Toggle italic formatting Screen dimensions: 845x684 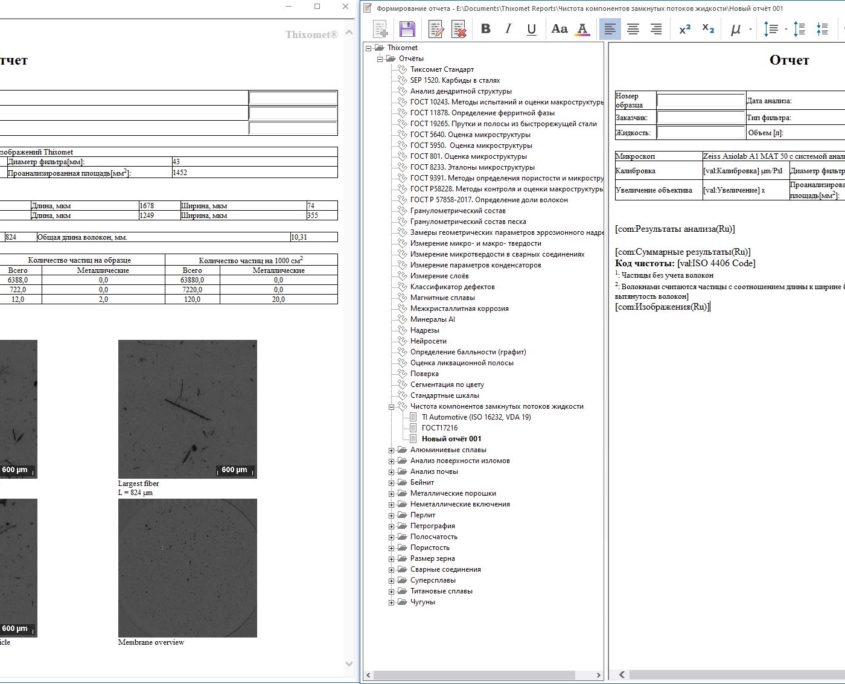(508, 29)
